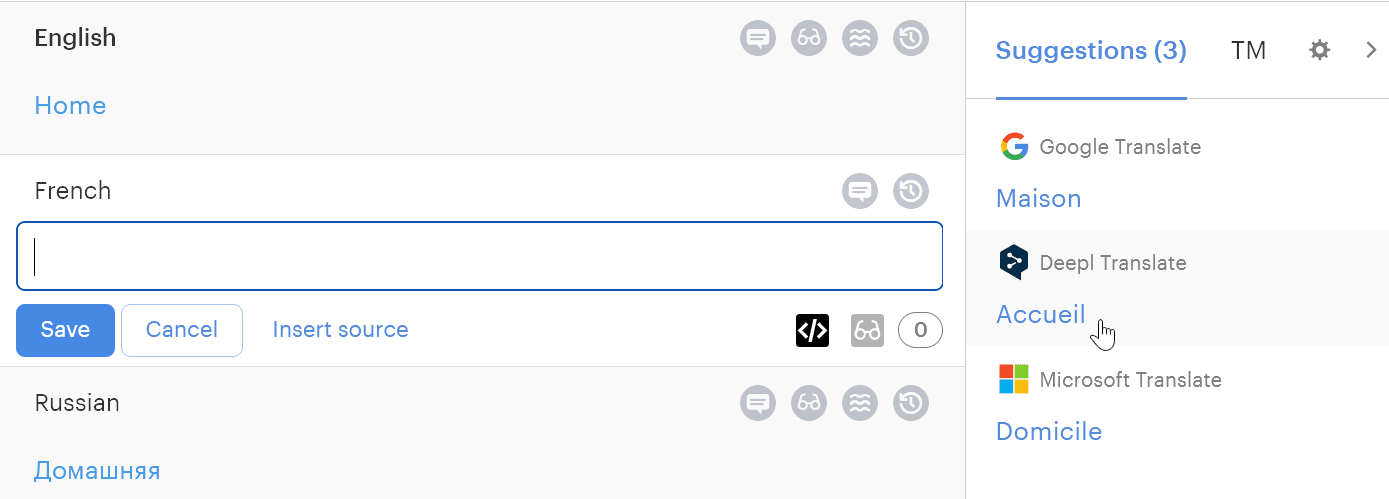
Task: Open comments for the Russian translation
Action: coord(758,403)
